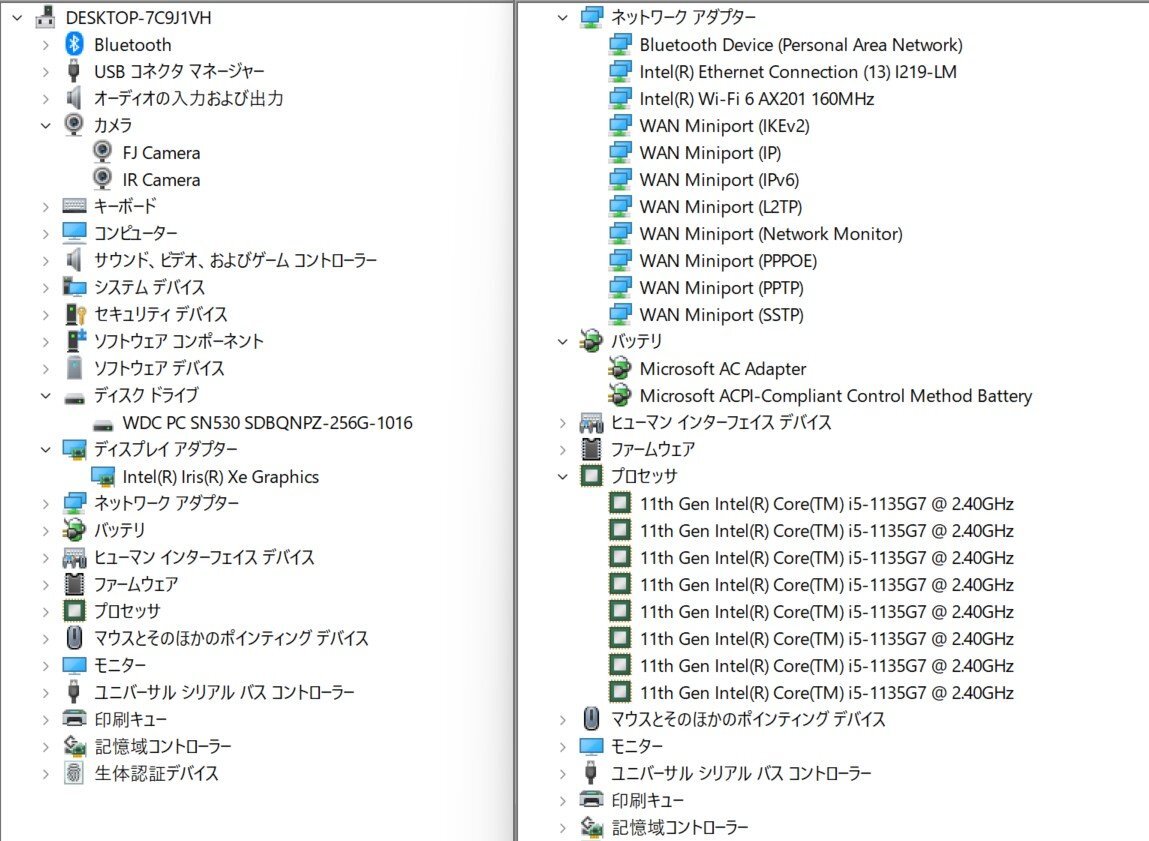Expand モニター in right pane
Screen dimensions: 1149x841
tap(562, 746)
